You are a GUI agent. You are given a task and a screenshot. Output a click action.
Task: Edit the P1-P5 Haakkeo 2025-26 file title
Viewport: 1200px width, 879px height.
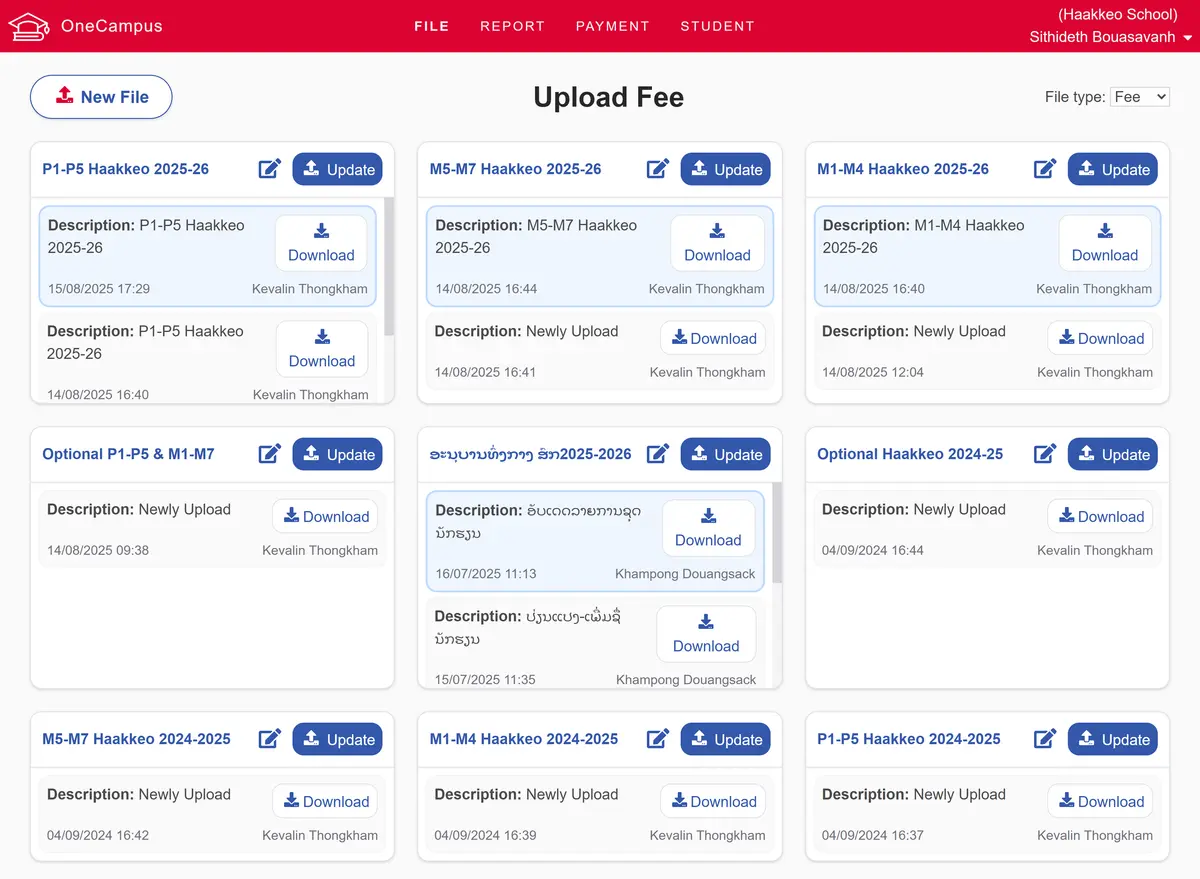click(x=269, y=169)
